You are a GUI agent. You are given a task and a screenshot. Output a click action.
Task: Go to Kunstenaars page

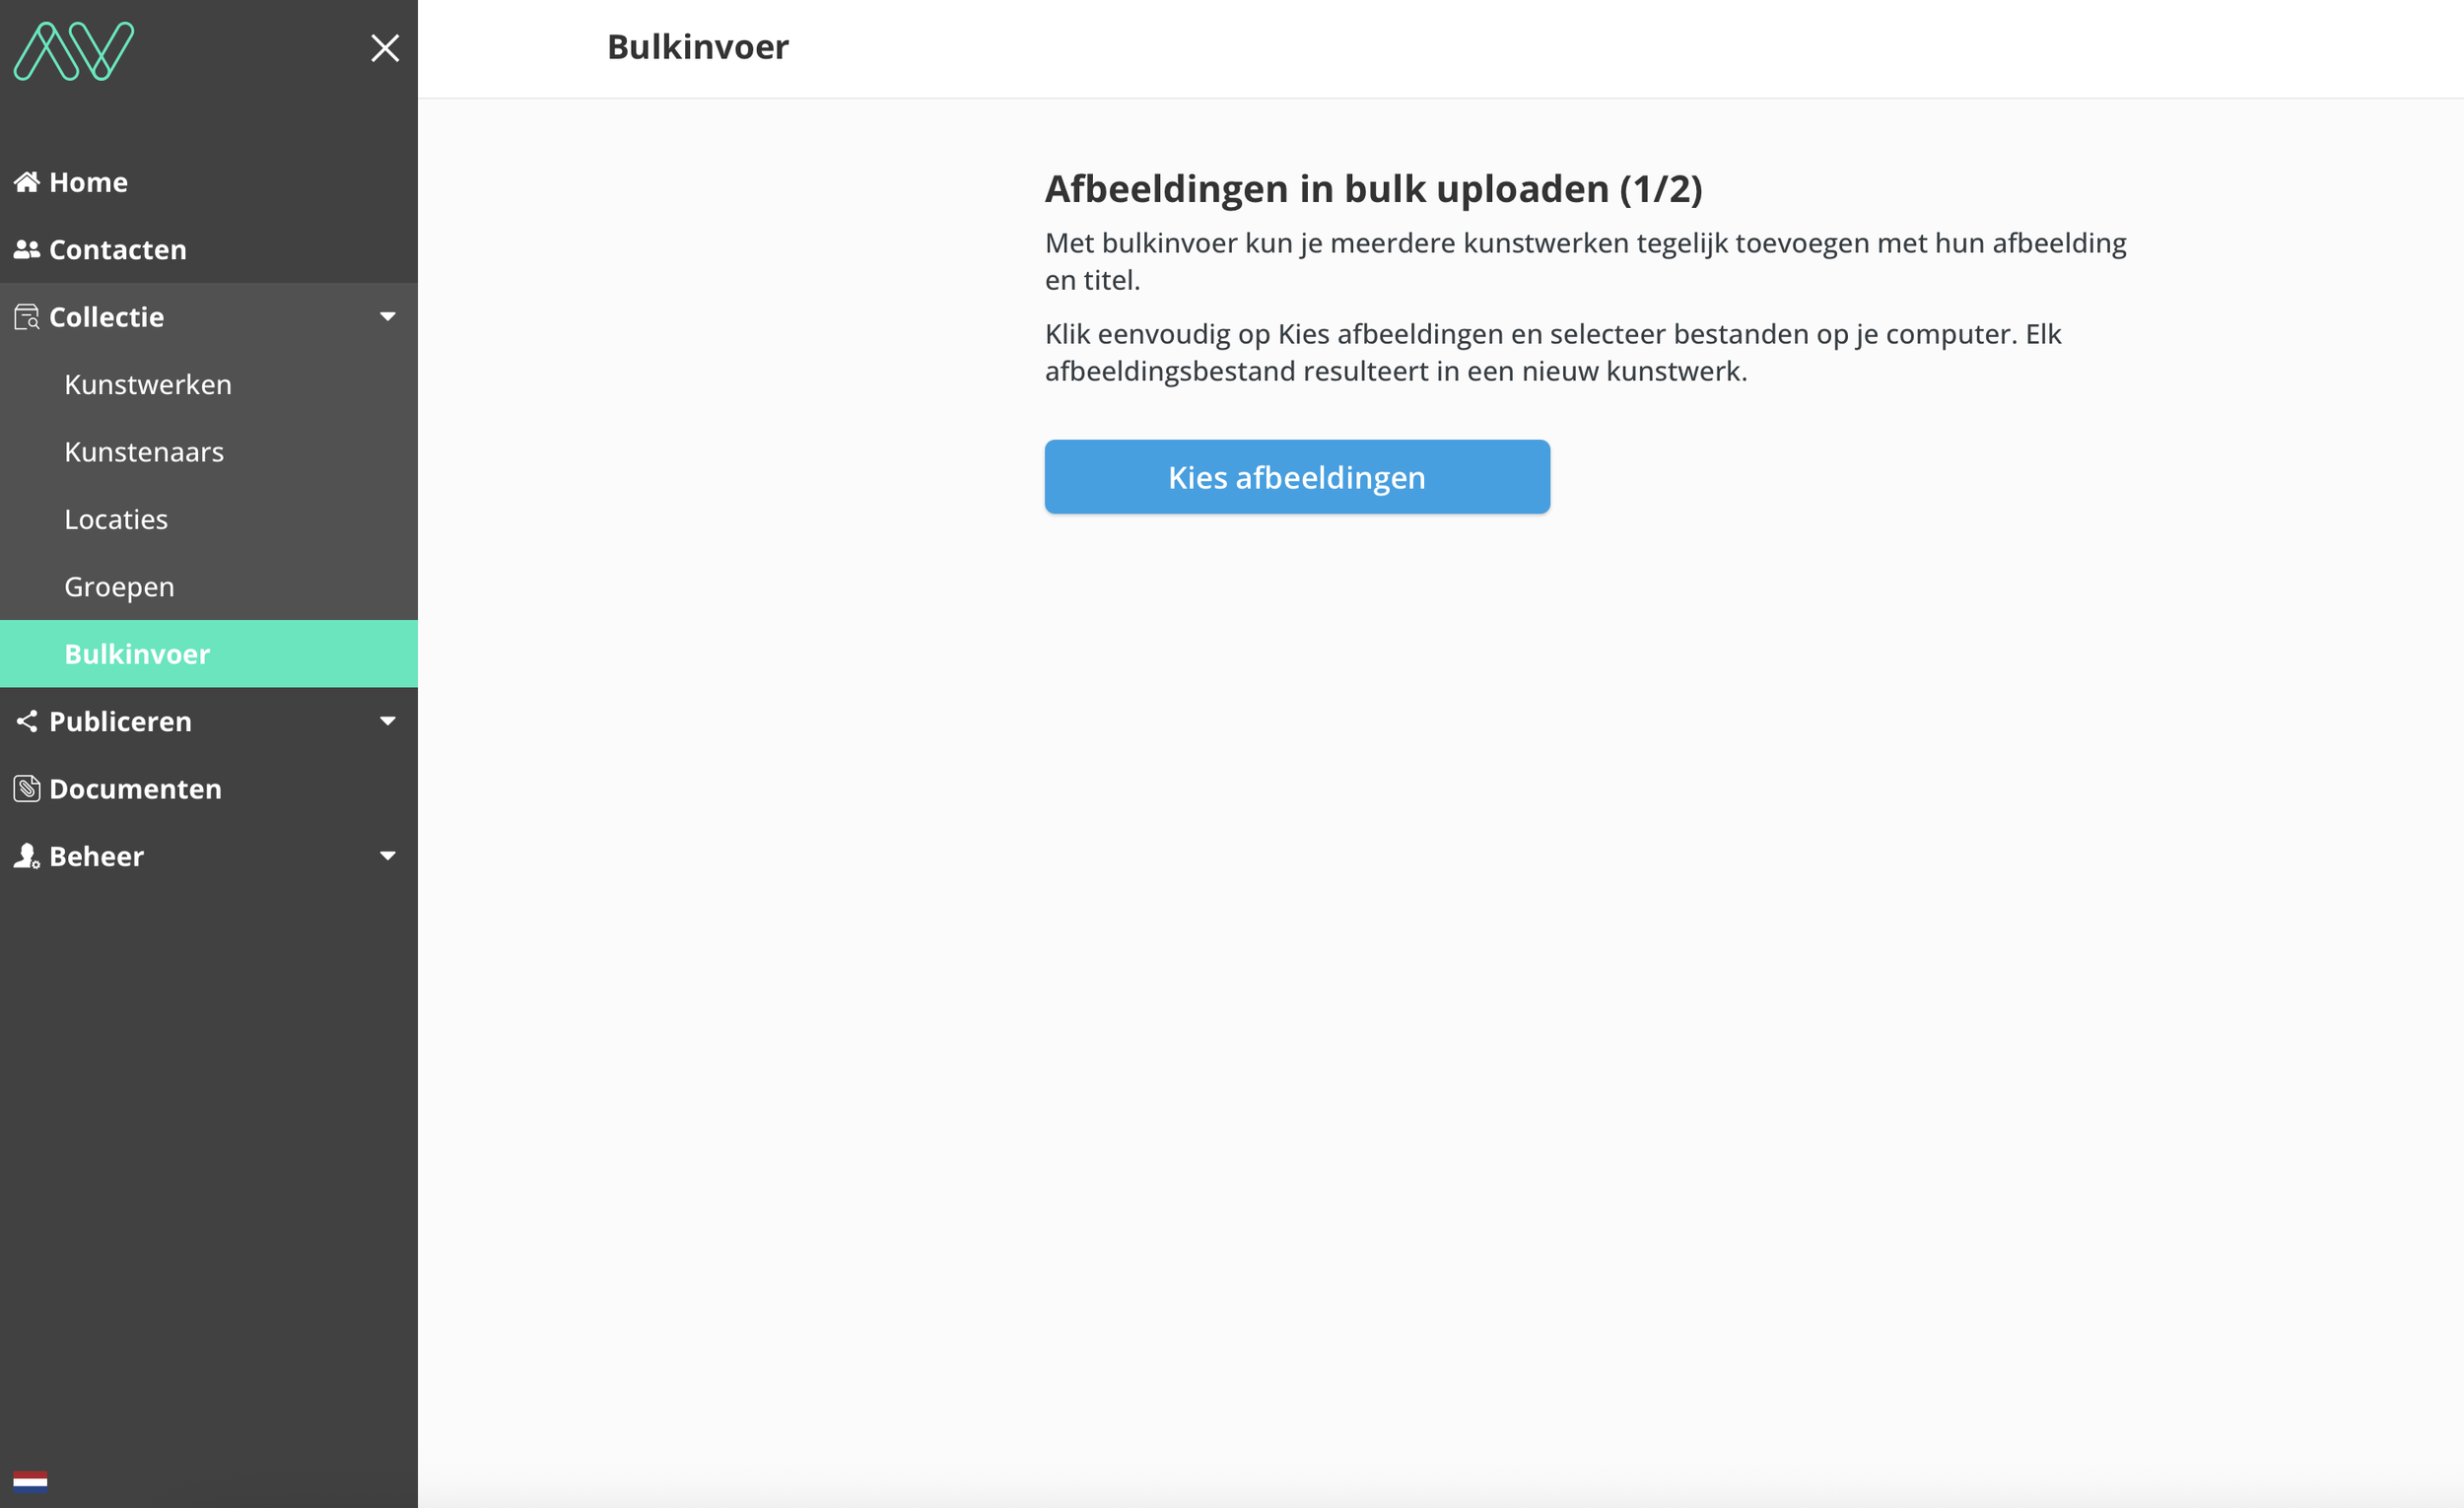pos(144,452)
